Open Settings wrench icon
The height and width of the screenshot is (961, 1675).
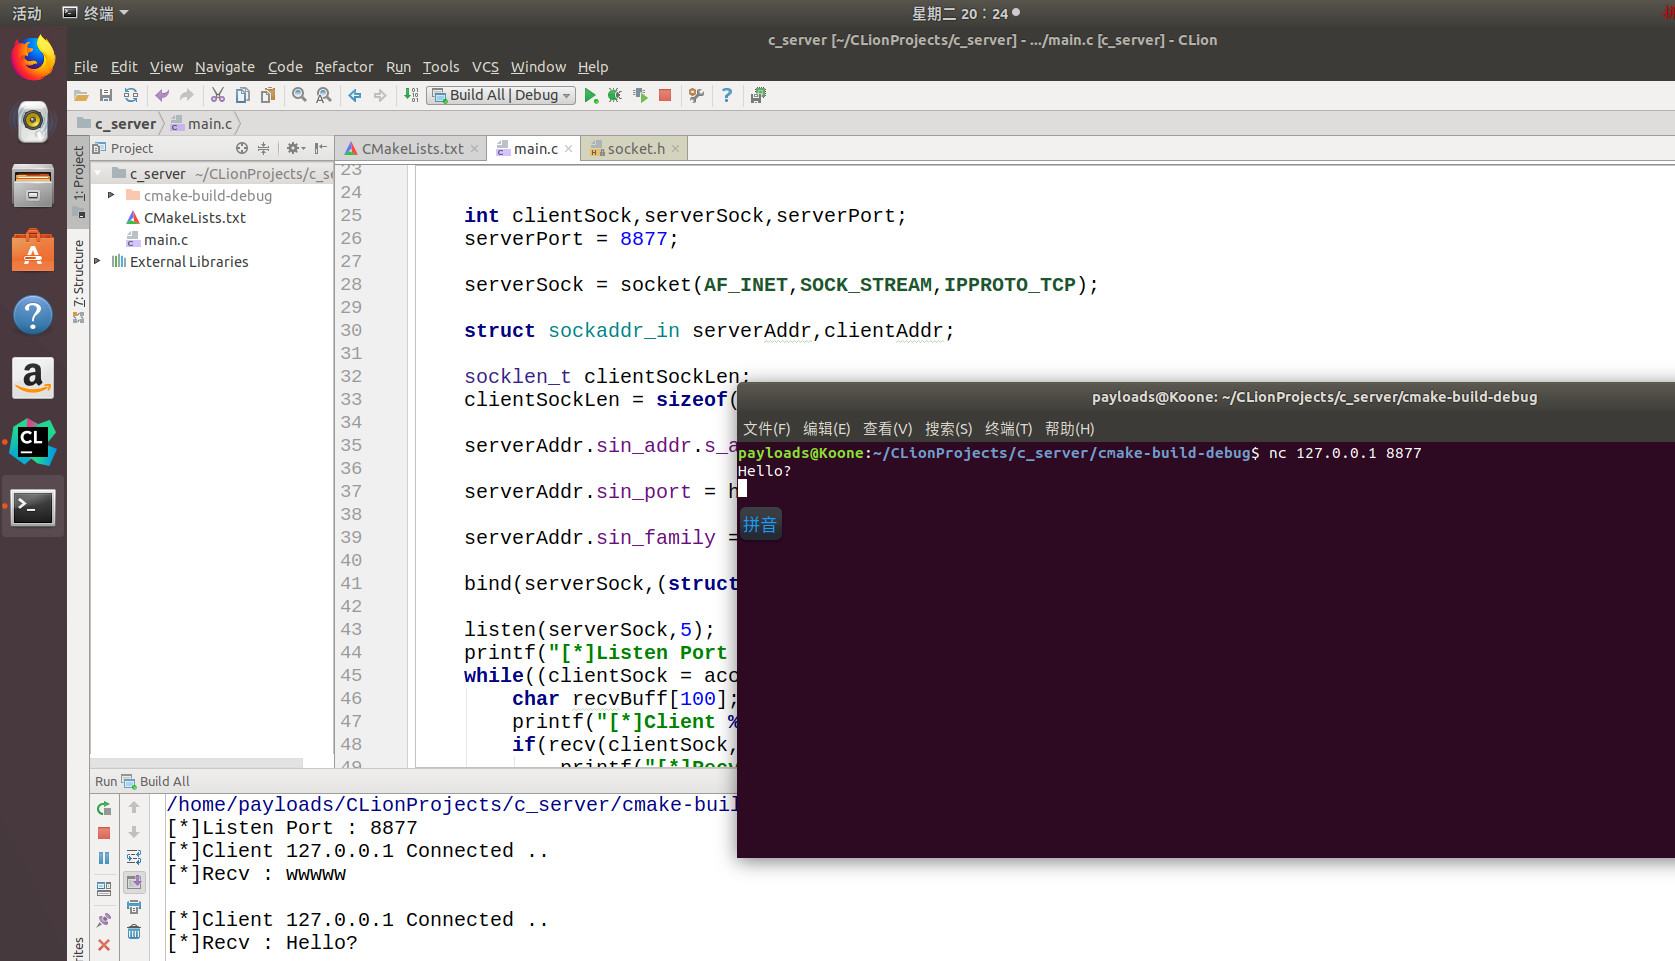point(696,95)
